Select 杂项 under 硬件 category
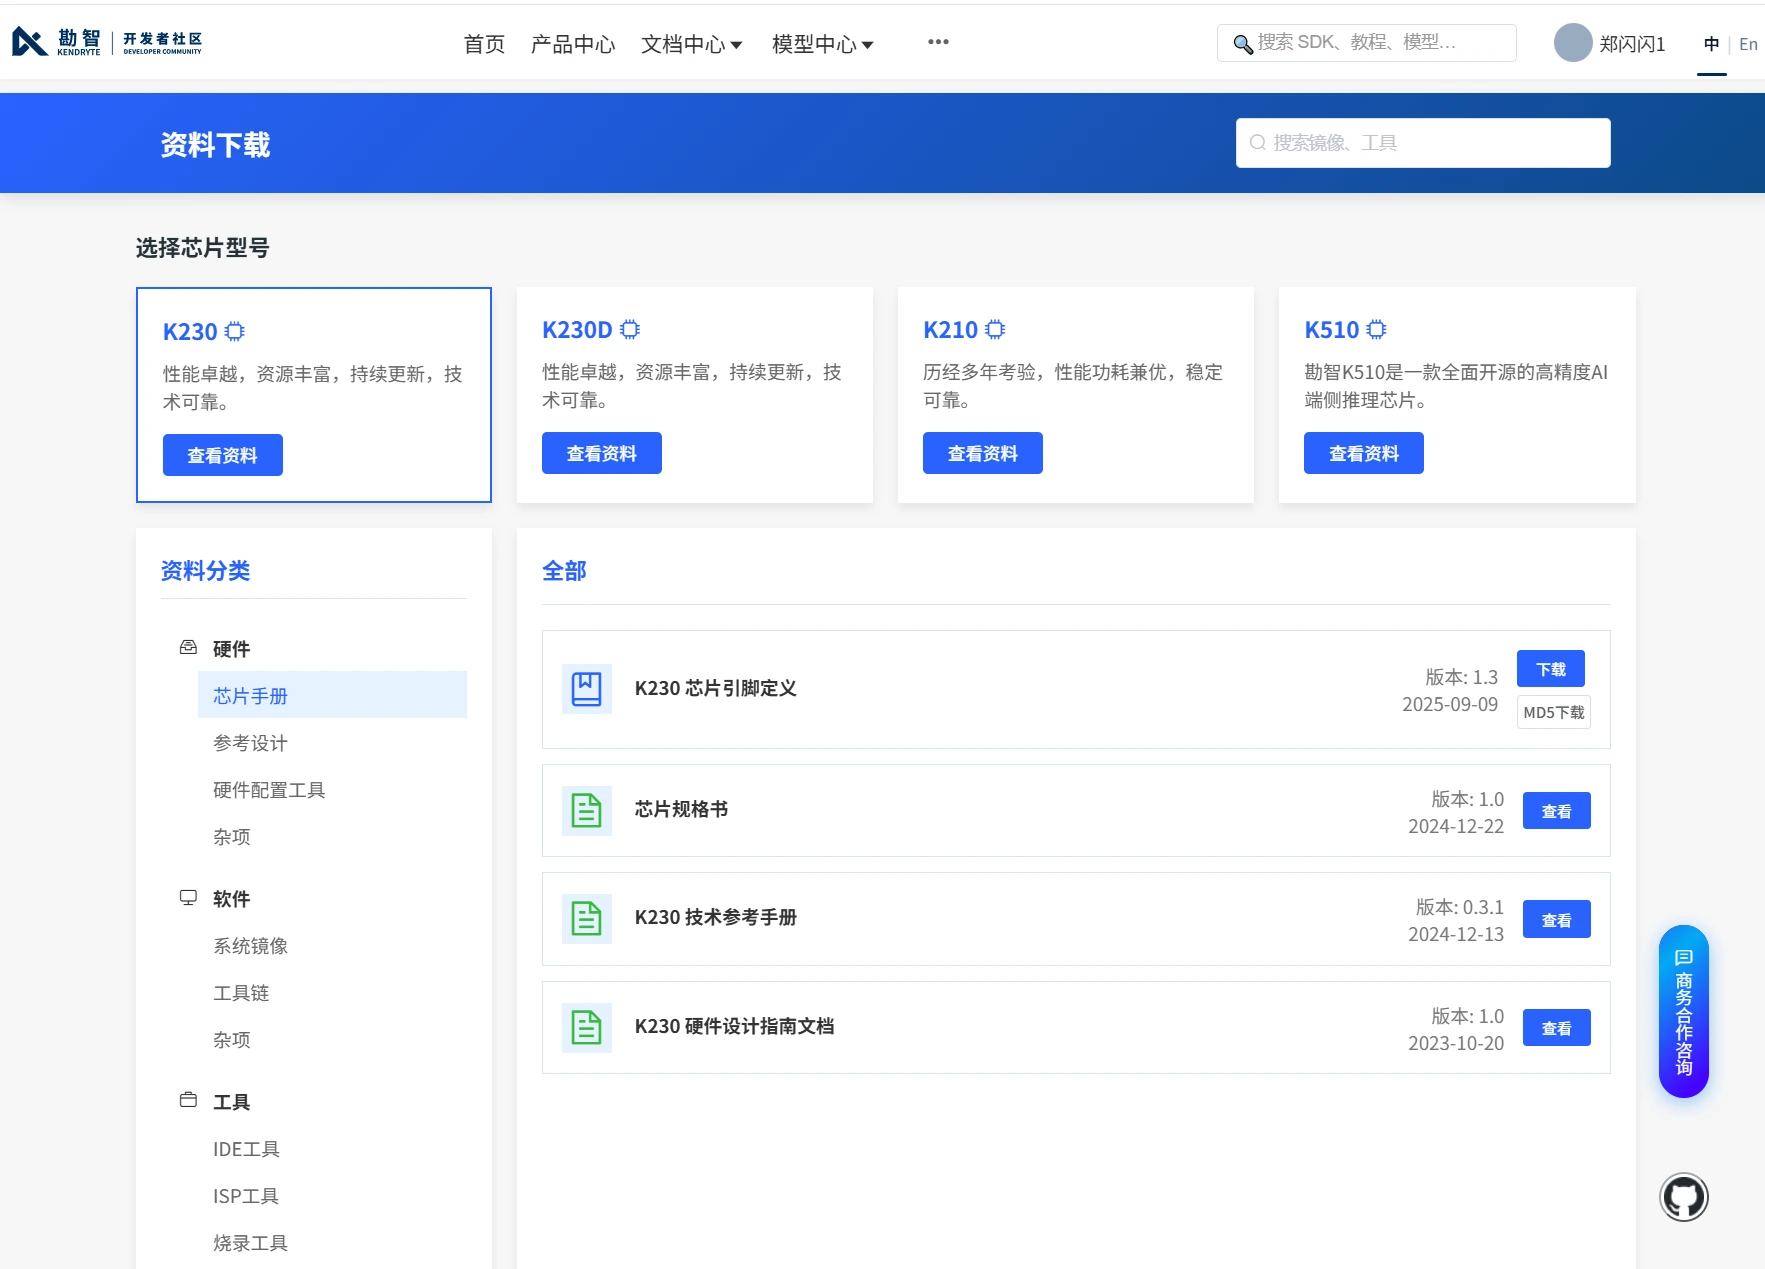Viewport: 1765px width, 1269px height. coord(232,837)
